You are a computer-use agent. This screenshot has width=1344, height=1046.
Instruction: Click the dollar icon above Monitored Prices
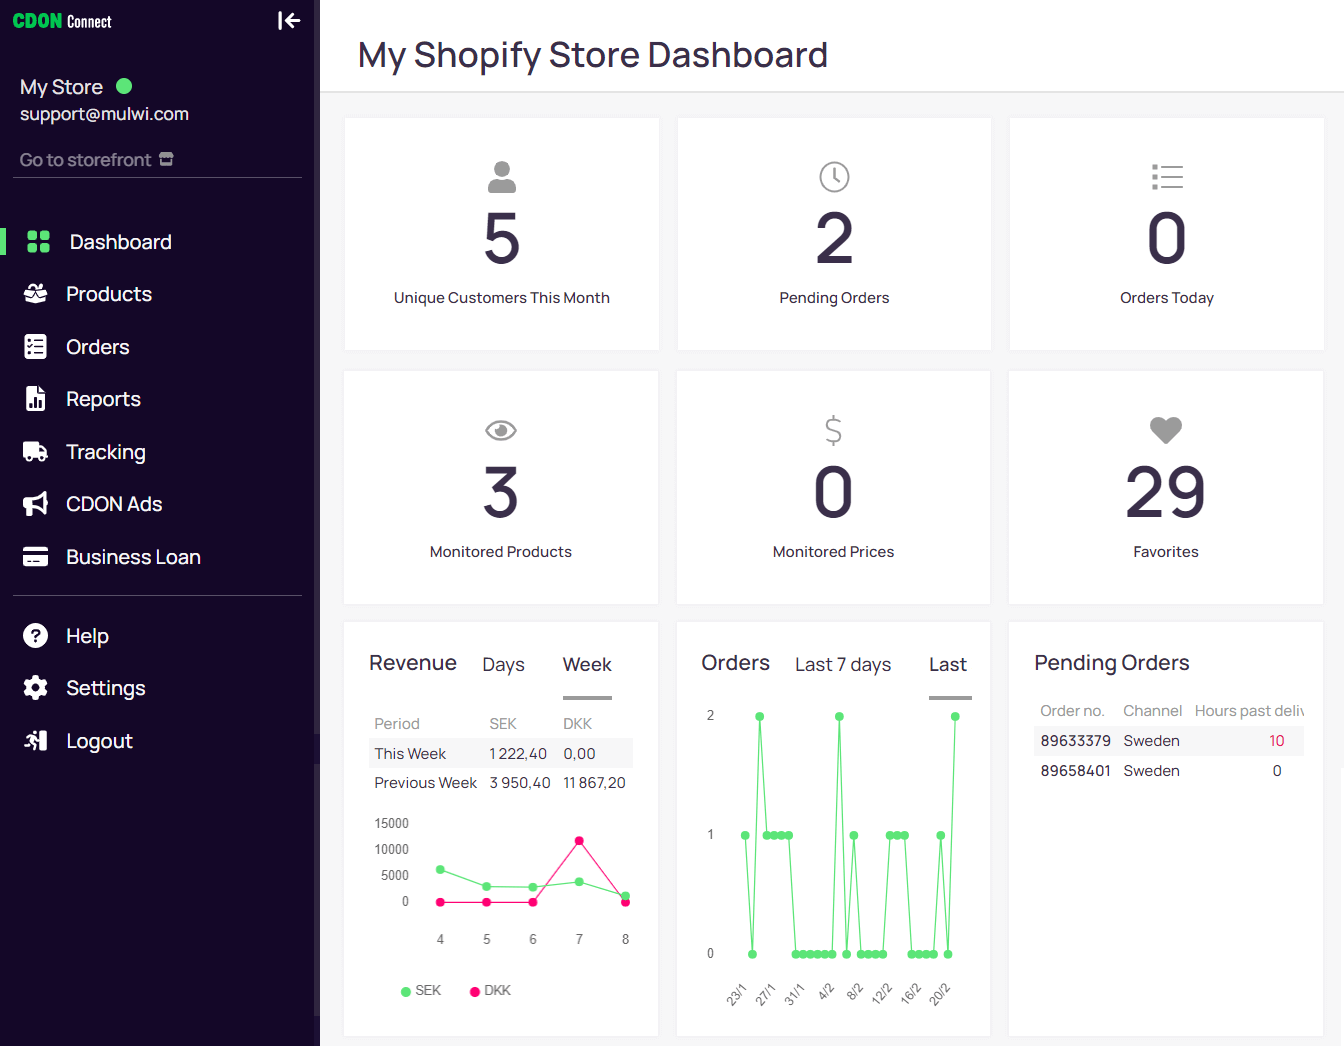[x=833, y=430]
